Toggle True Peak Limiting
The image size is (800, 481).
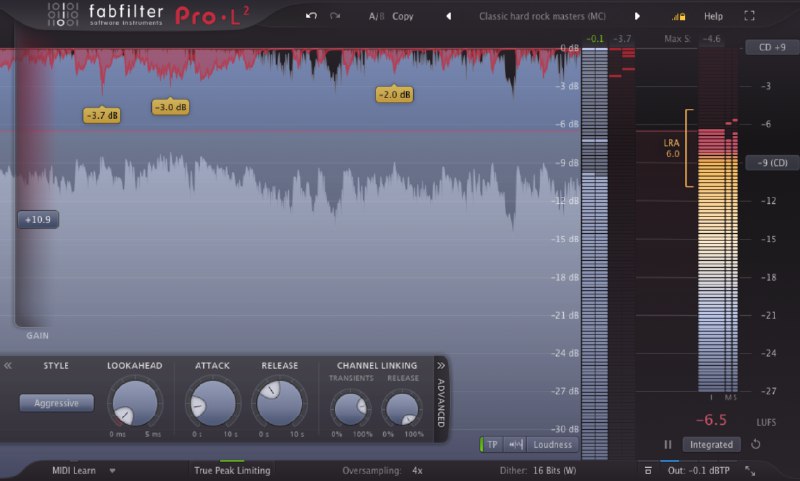point(232,470)
